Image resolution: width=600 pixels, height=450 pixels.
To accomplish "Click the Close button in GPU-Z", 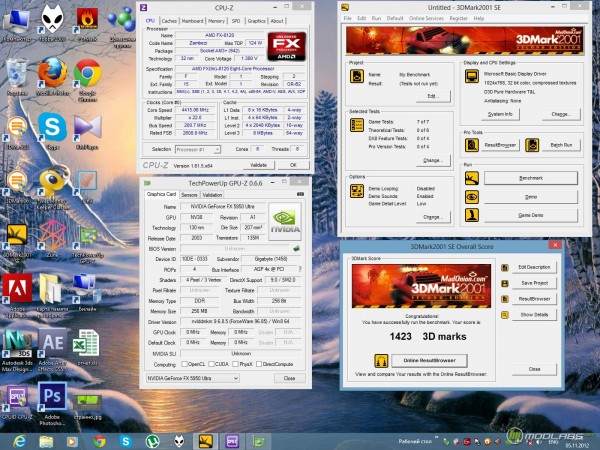I will pos(289,378).
